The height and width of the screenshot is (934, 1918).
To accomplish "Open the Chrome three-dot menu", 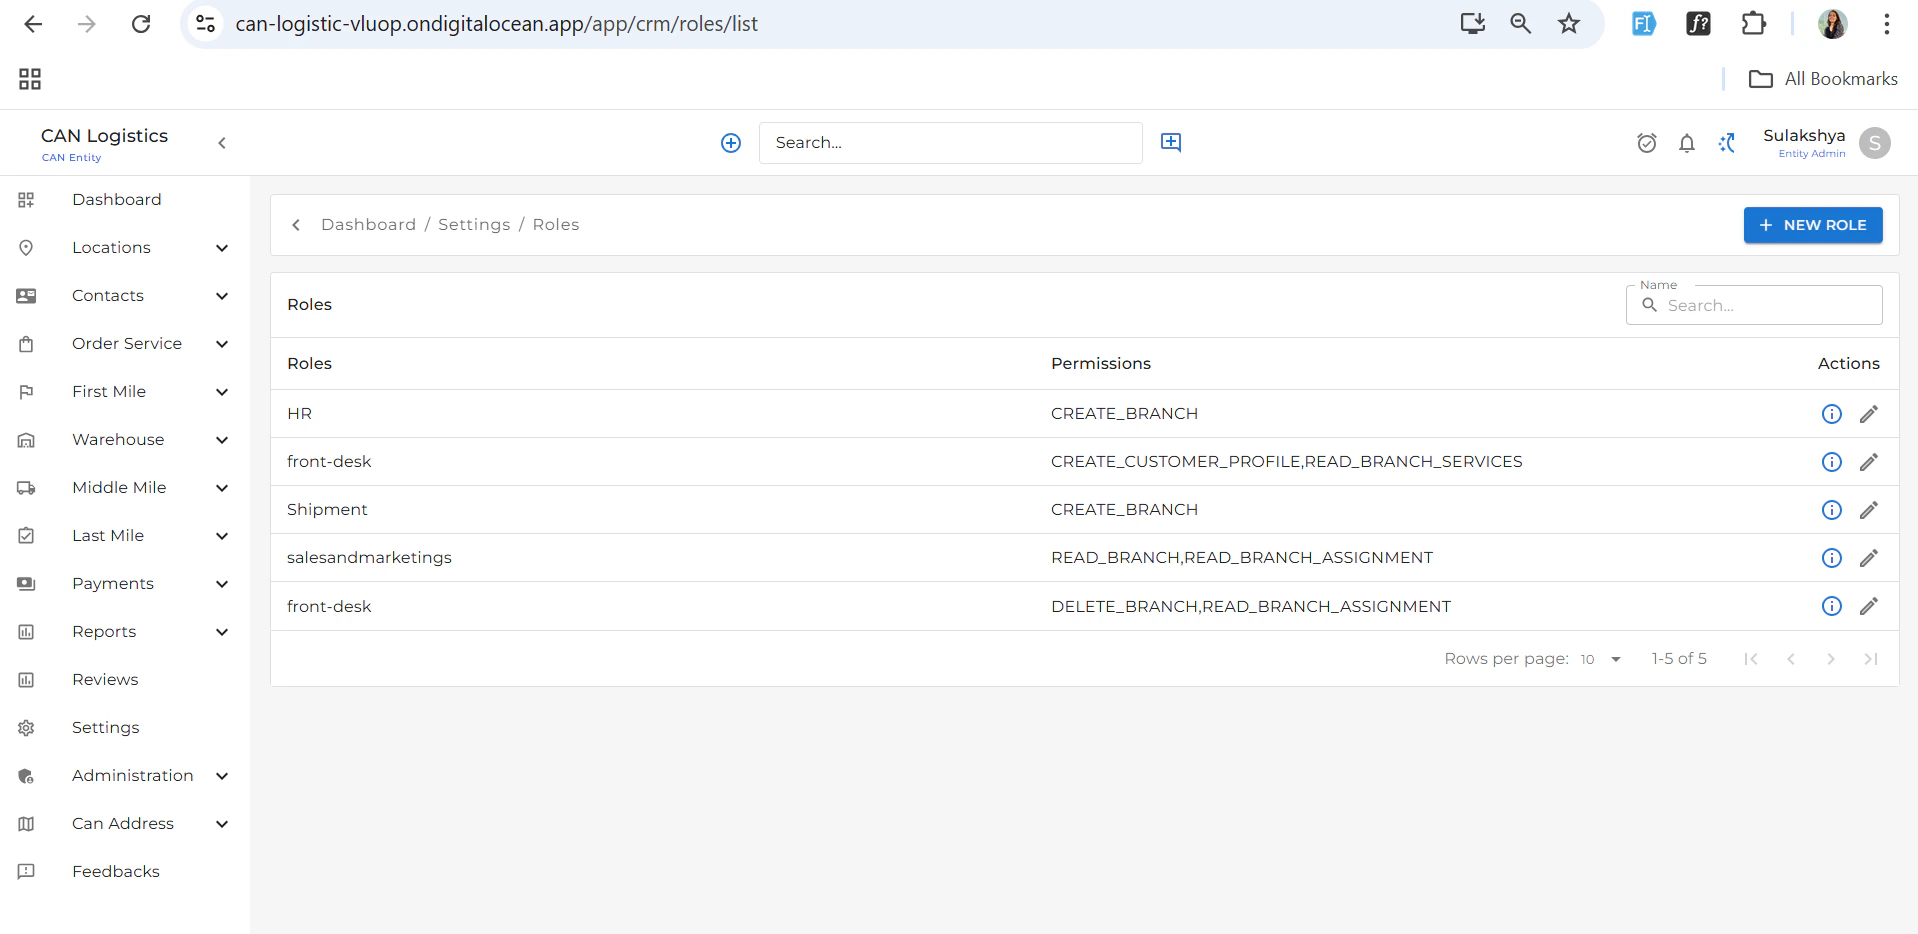I will [x=1886, y=24].
